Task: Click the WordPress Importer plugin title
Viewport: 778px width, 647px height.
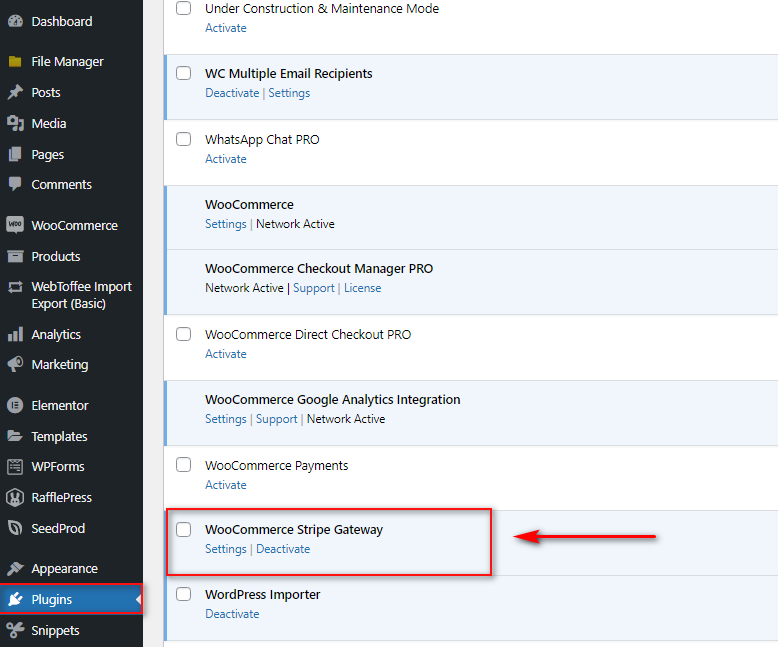Action: click(x=262, y=594)
